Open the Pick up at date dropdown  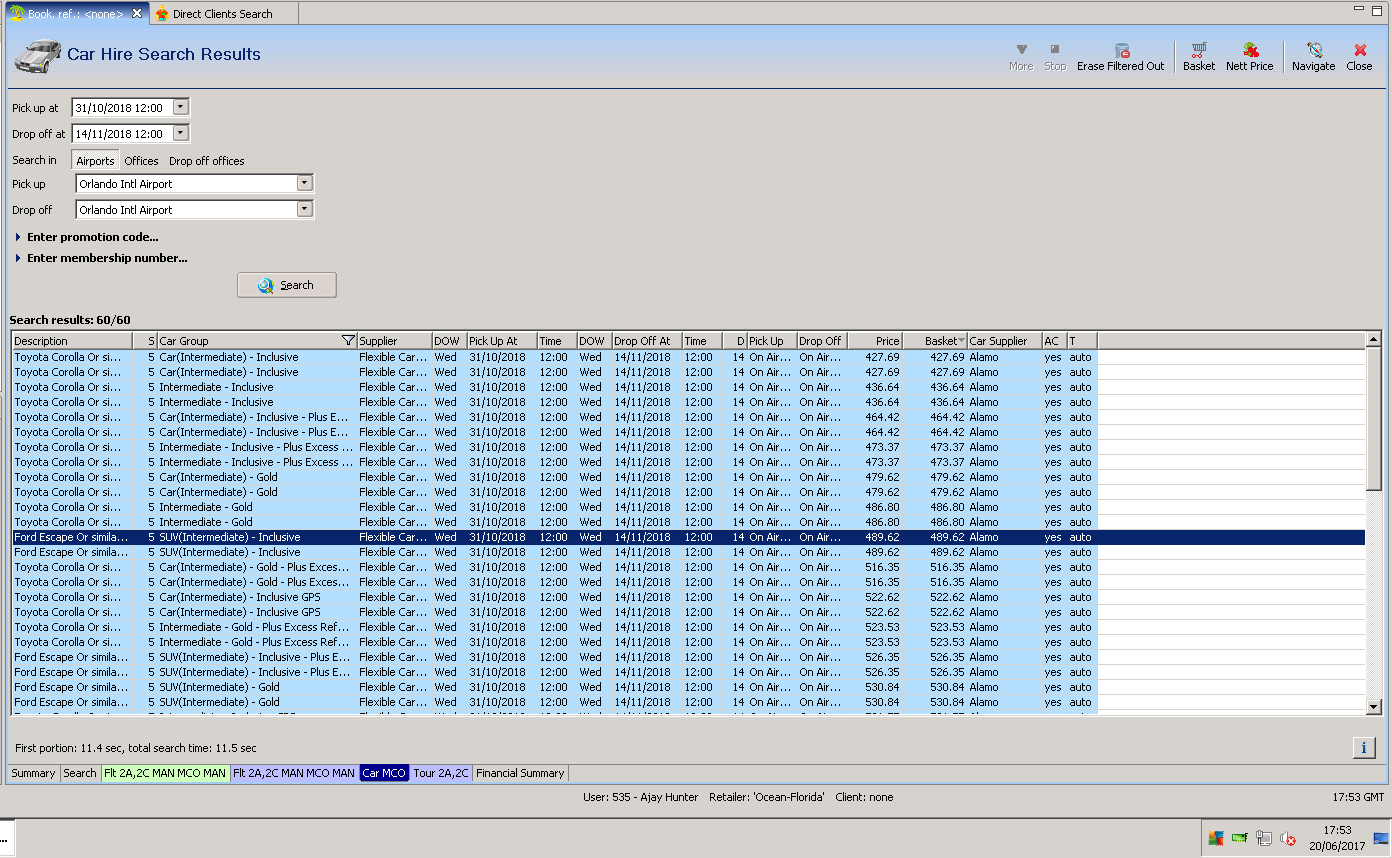coord(180,107)
